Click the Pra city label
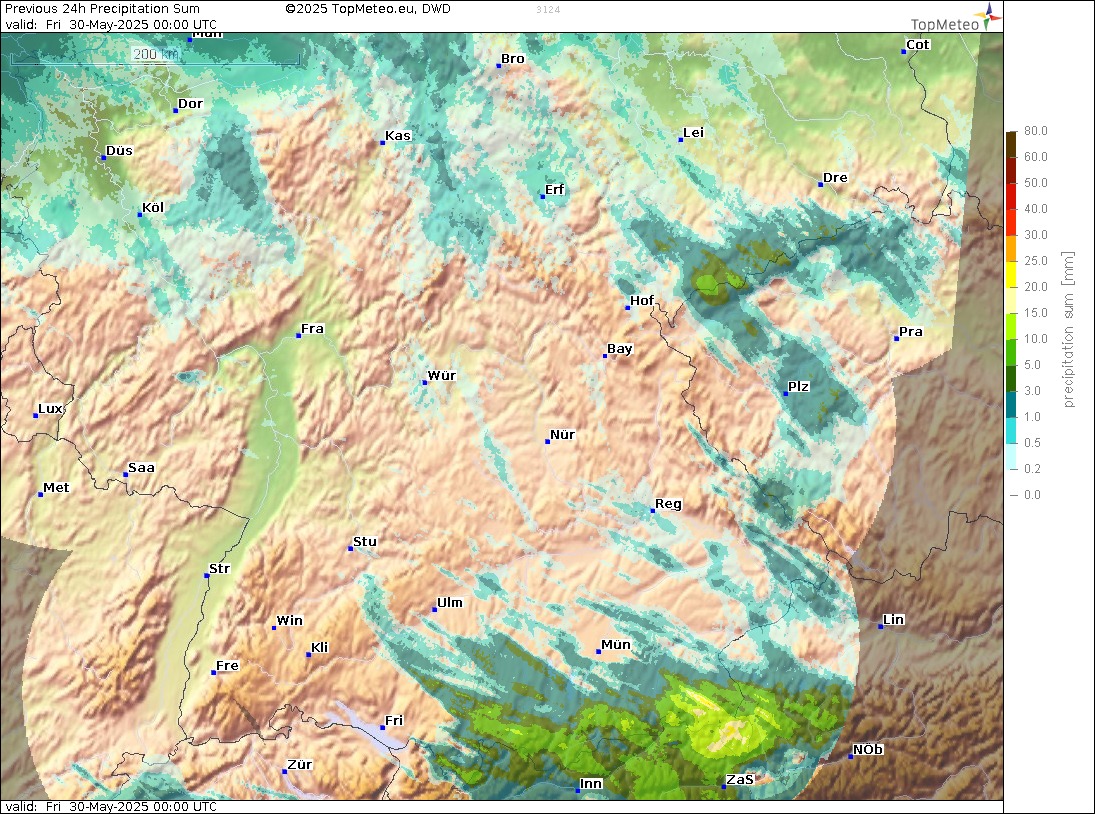The width and height of the screenshot is (1095, 814). pos(911,332)
